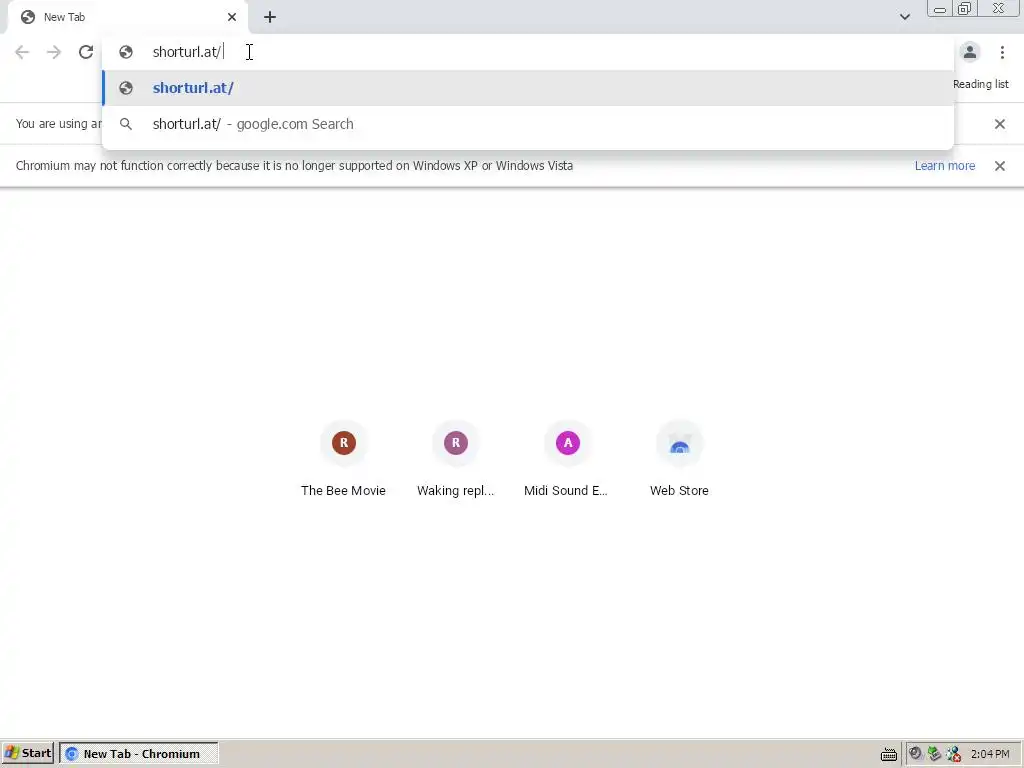Click the magnifier icon of the search suggestion
1024x768 pixels.
pos(126,124)
